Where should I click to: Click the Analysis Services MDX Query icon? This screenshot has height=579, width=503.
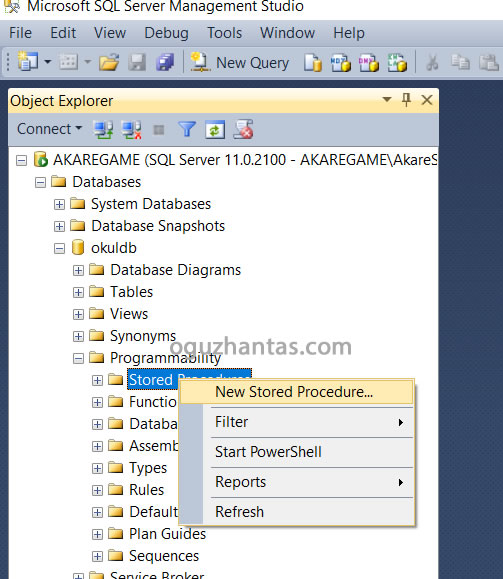341,62
